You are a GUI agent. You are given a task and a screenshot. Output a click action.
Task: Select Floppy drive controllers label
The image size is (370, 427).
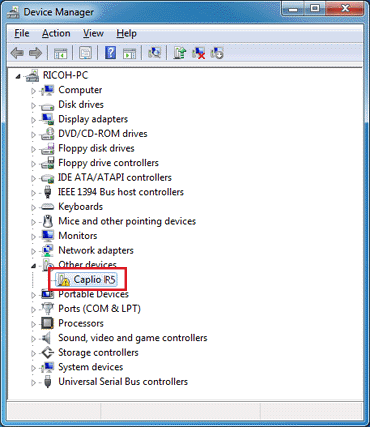pyautogui.click(x=108, y=163)
